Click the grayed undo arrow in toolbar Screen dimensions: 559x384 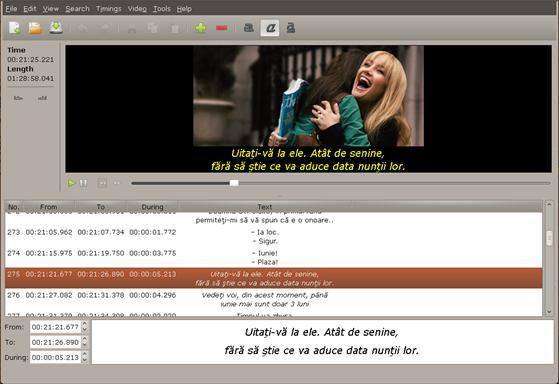[83, 27]
